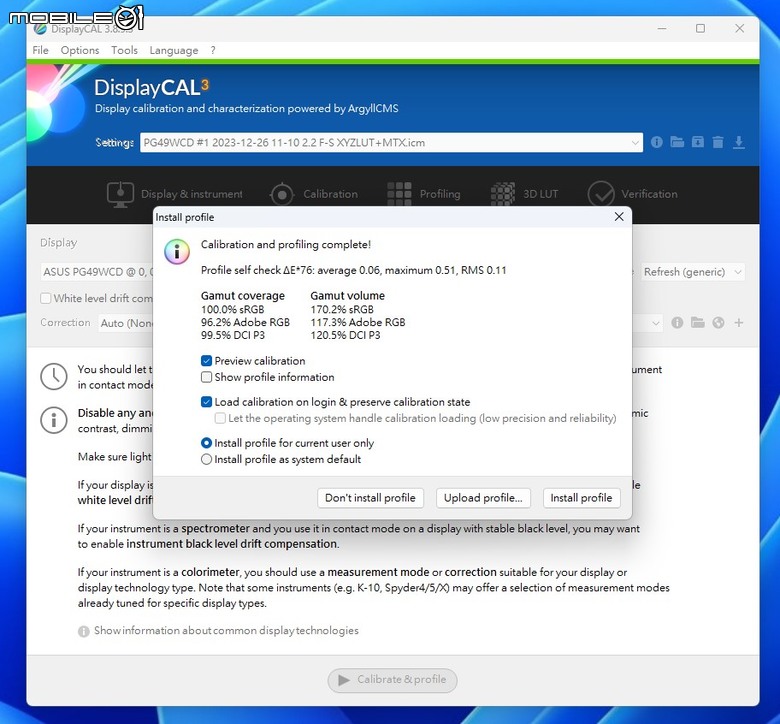The width and height of the screenshot is (780, 724).
Task: Maximize the DisplayCAL window
Action: tap(700, 29)
